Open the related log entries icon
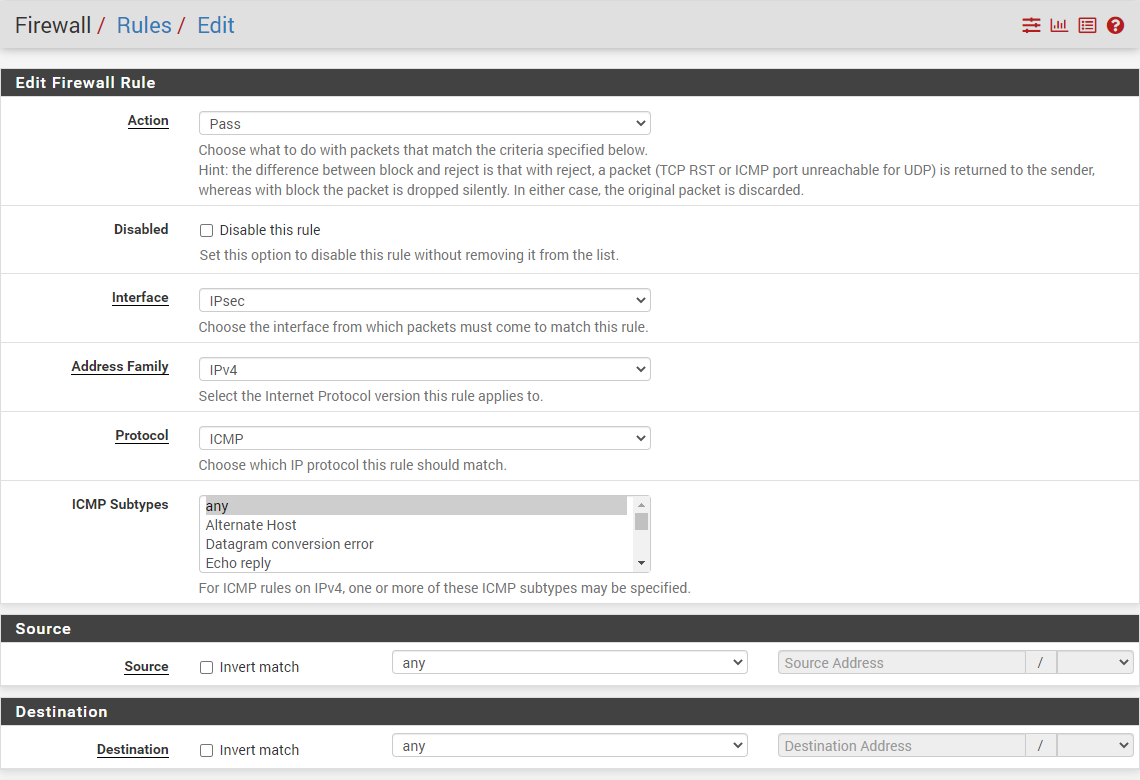This screenshot has width=1140, height=780. tap(1087, 26)
